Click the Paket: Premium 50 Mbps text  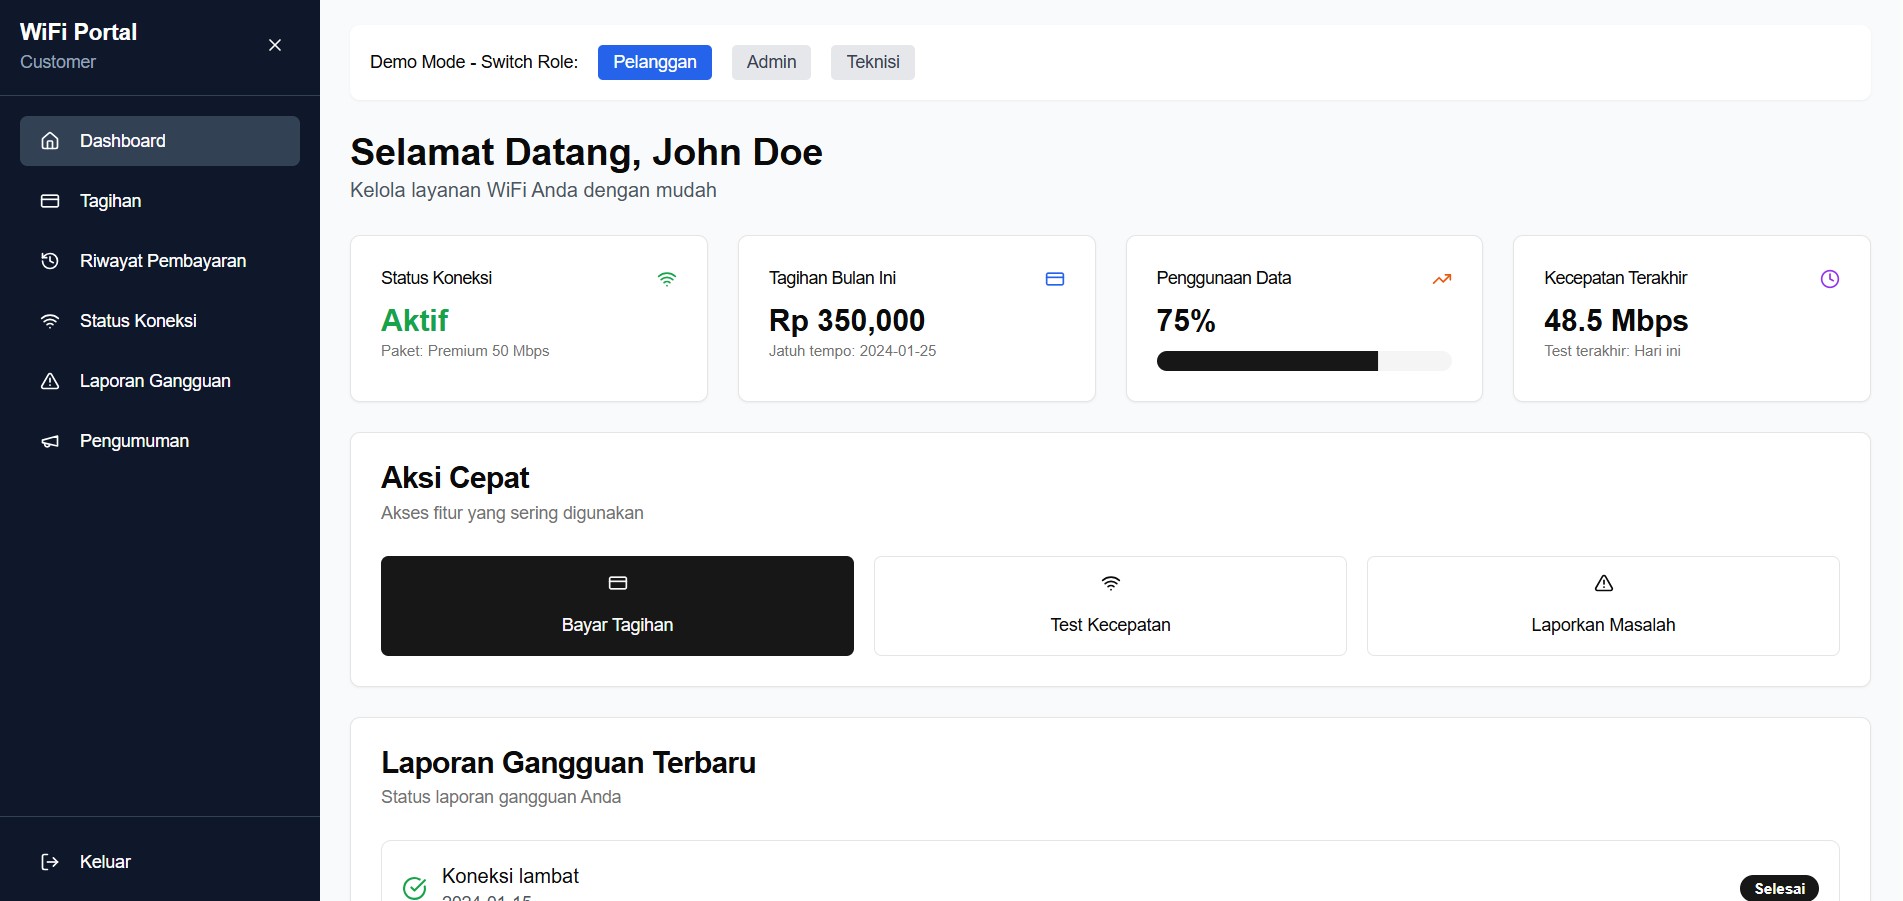click(x=465, y=351)
